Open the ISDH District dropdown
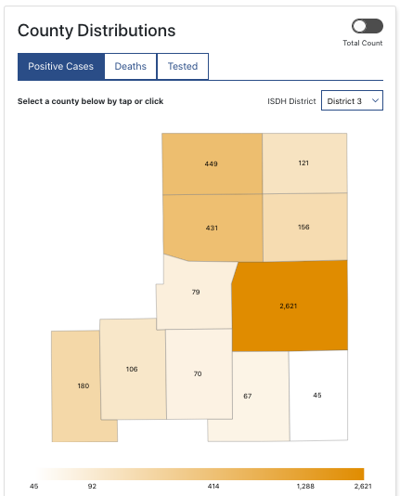Image resolution: width=400 pixels, height=496 pixels. tap(352, 100)
